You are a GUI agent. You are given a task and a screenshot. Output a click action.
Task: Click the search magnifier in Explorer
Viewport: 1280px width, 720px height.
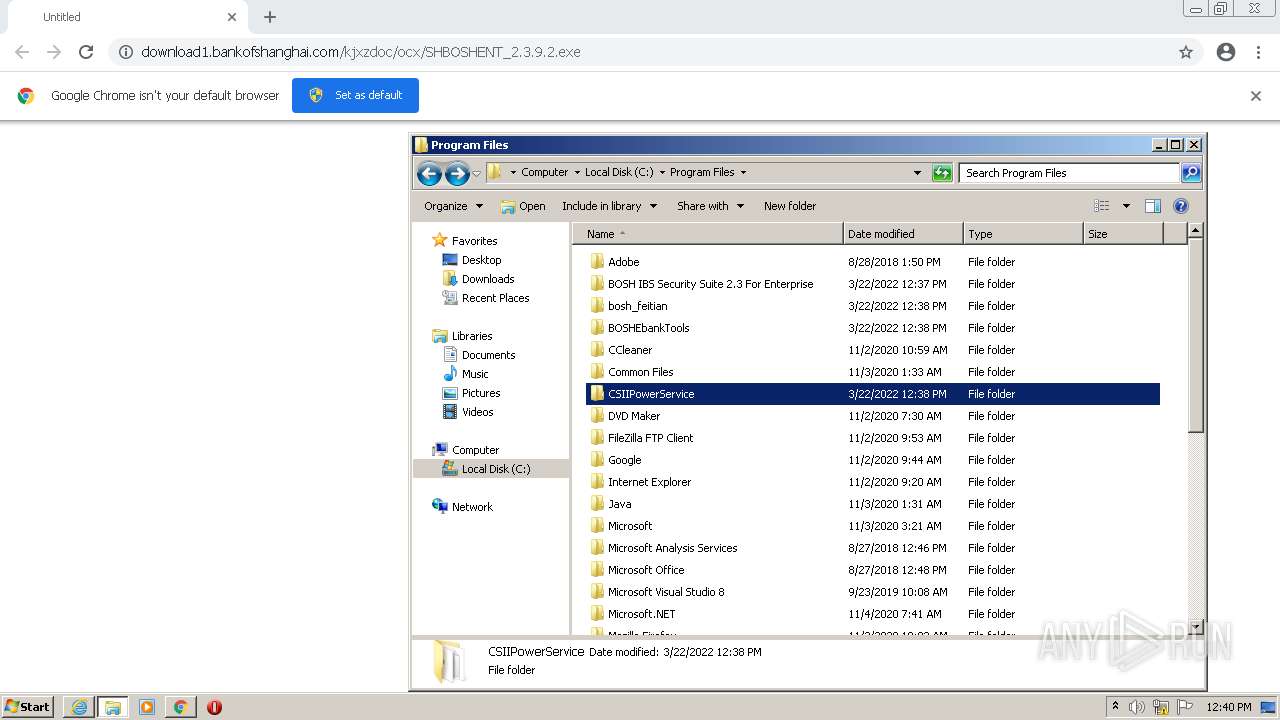(1191, 173)
